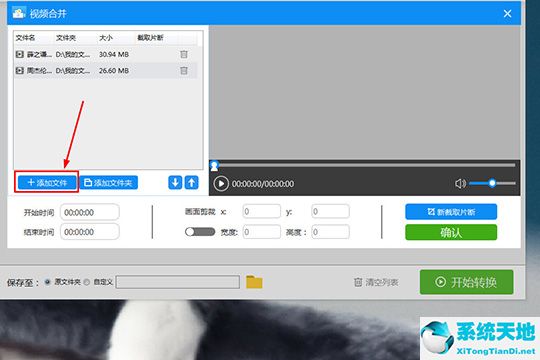Focus the 高度 input field
This screenshot has width=540, height=360.
tap(330, 232)
